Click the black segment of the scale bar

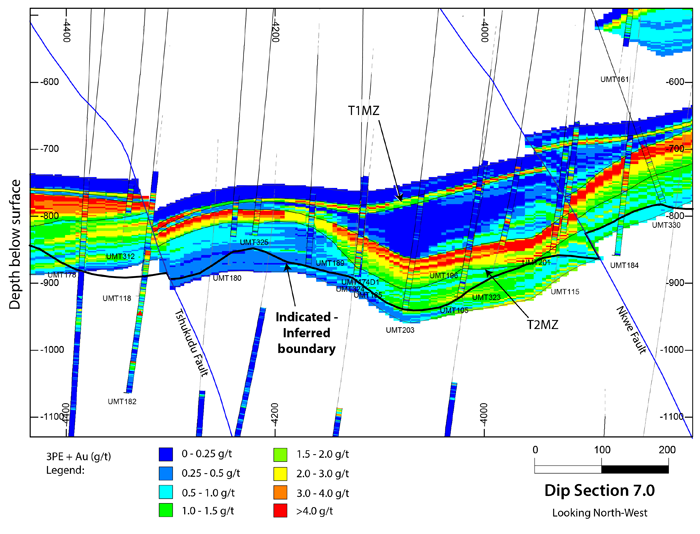pos(634,468)
